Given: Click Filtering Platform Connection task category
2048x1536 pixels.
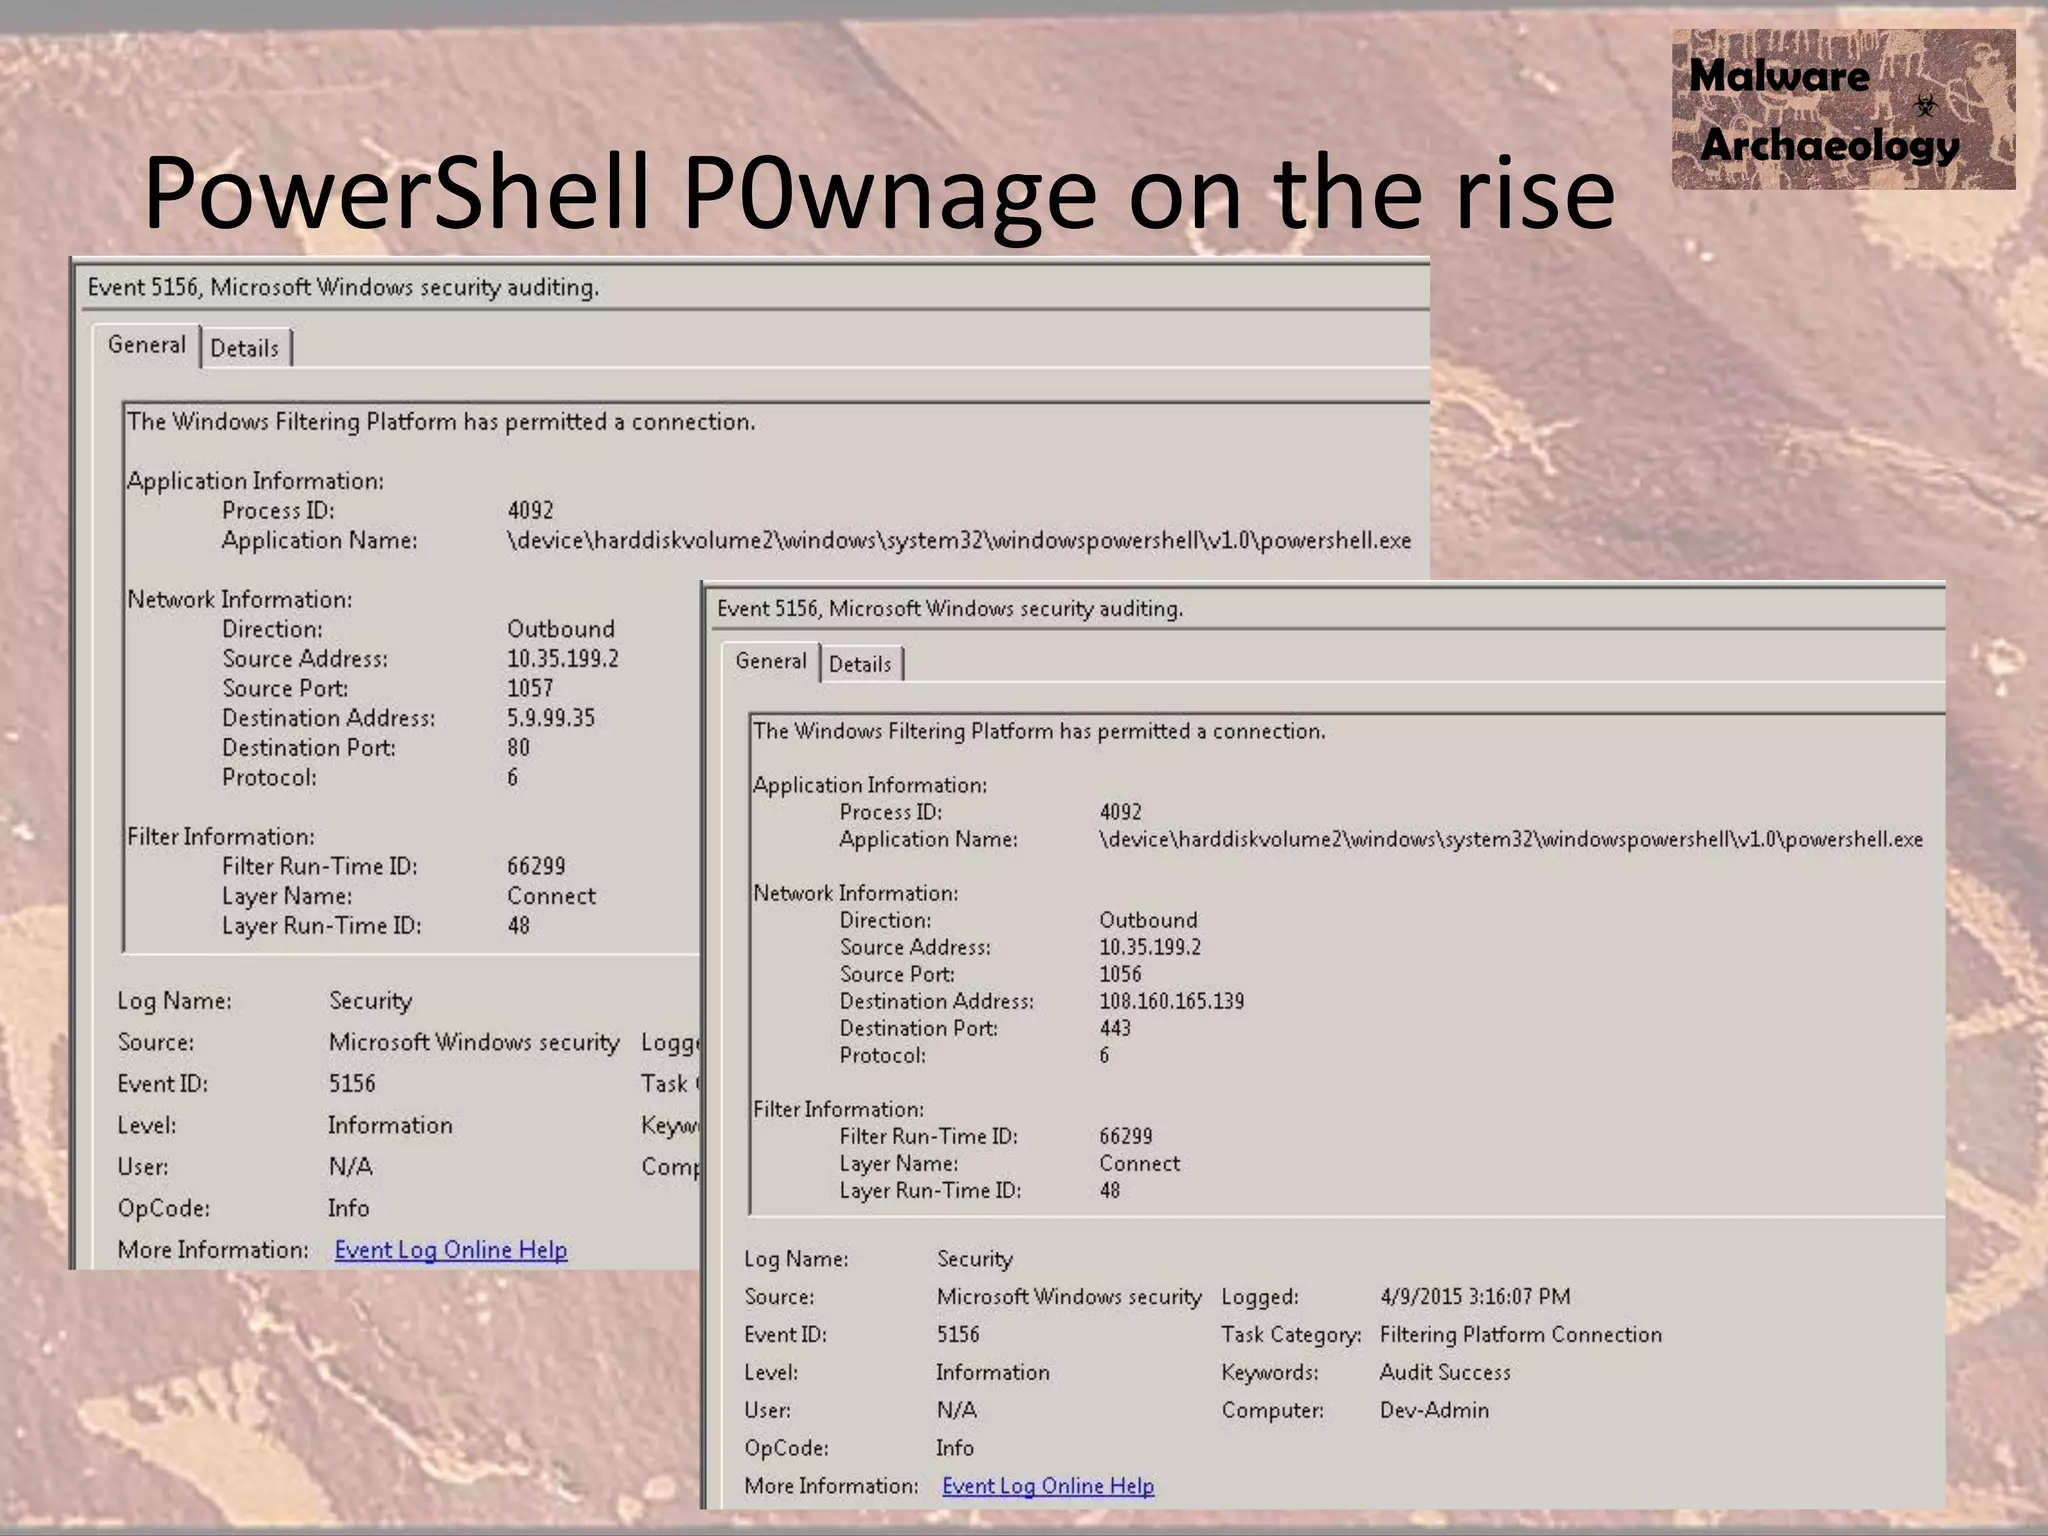Looking at the screenshot, I should (x=1520, y=1335).
